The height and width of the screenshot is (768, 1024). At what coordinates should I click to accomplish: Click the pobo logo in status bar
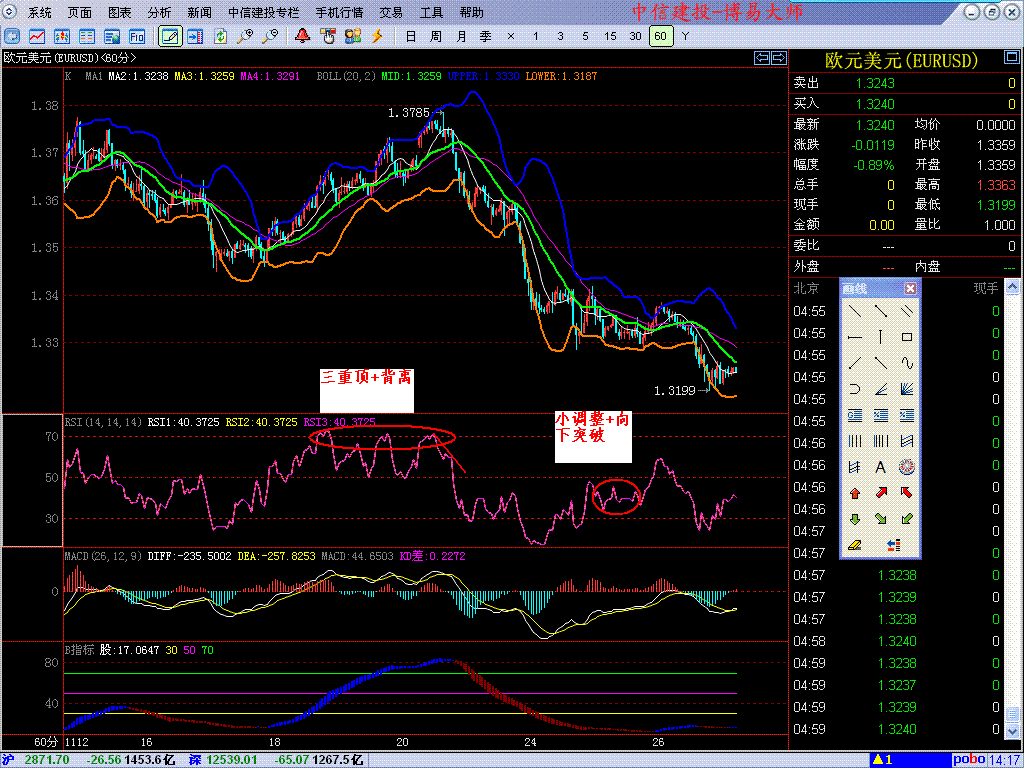(969, 760)
